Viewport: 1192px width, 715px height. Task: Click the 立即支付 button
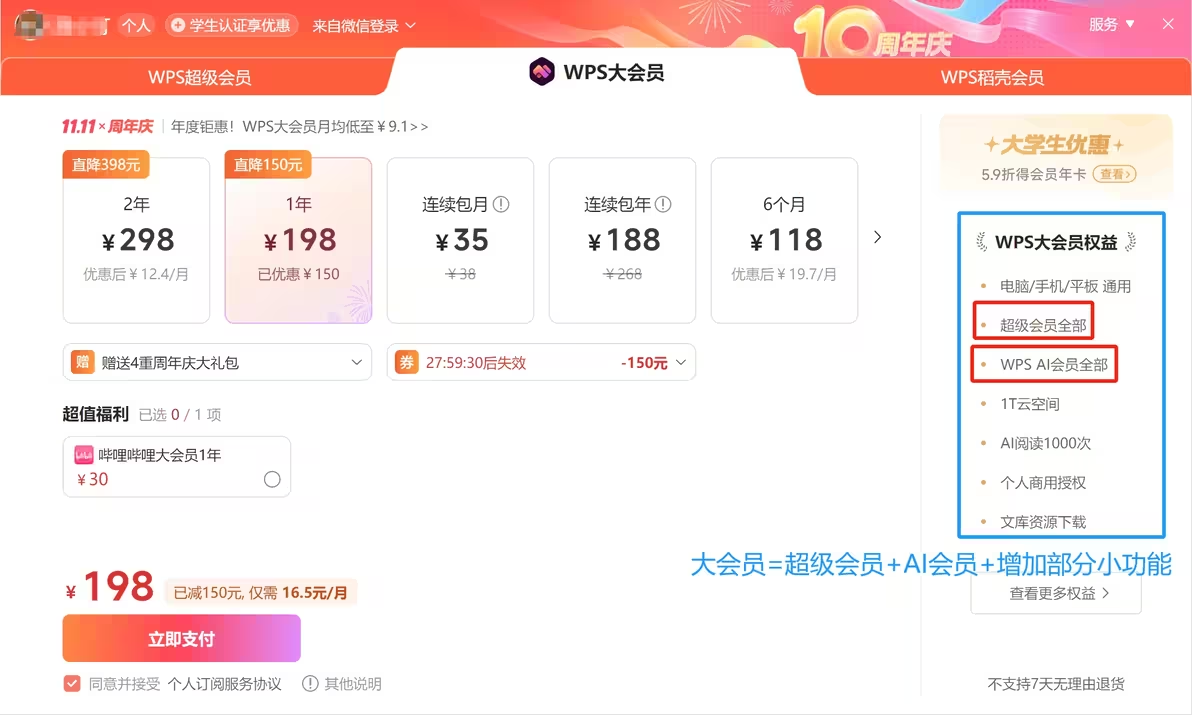tap(182, 638)
